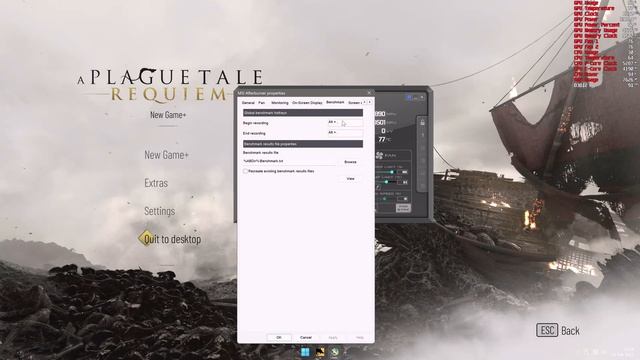The width and height of the screenshot is (640, 360).
Task: Click the left tab-scroll arrow
Action: point(364,102)
